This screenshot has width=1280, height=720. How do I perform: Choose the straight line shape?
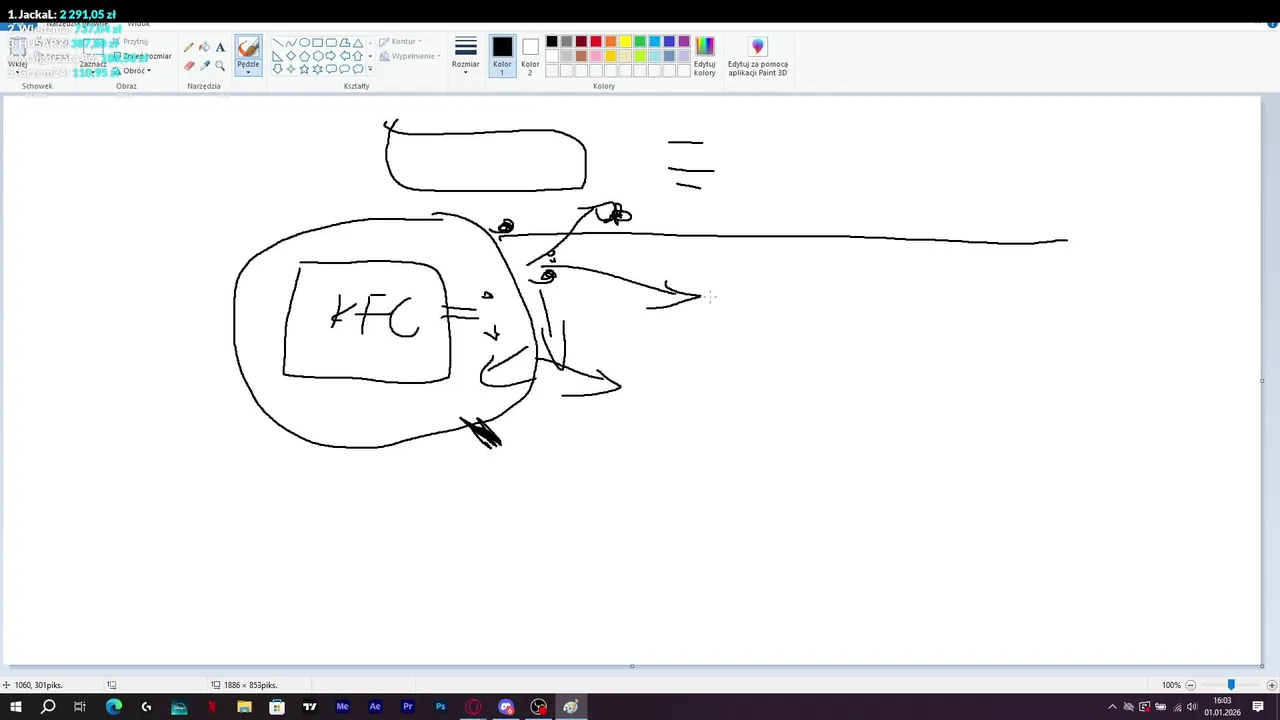[278, 42]
